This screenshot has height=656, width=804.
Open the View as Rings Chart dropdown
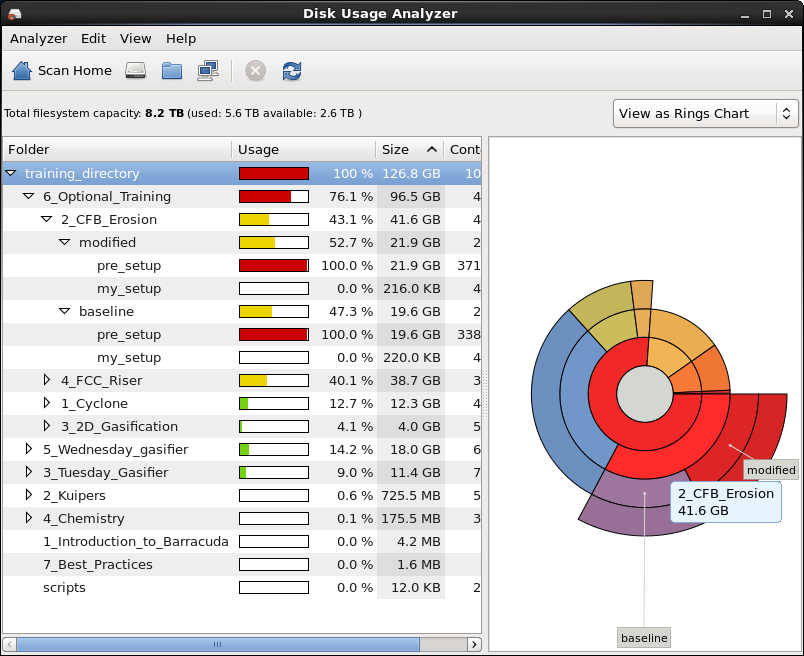click(x=705, y=113)
